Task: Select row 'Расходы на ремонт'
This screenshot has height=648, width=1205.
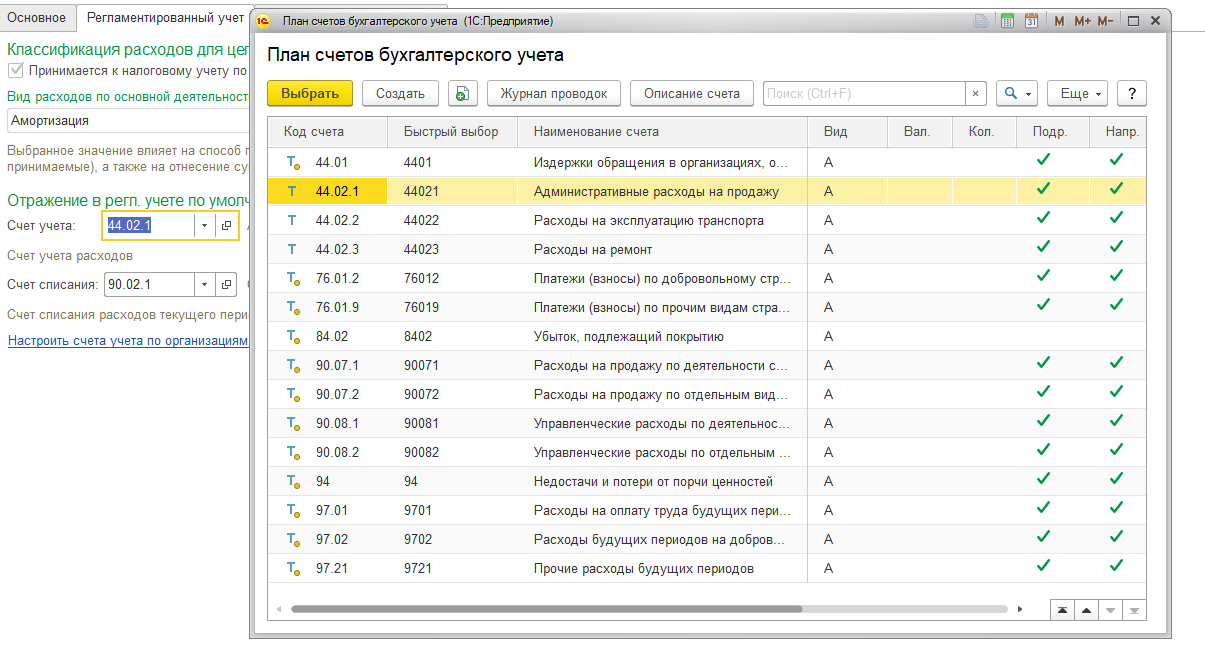Action: (x=707, y=249)
